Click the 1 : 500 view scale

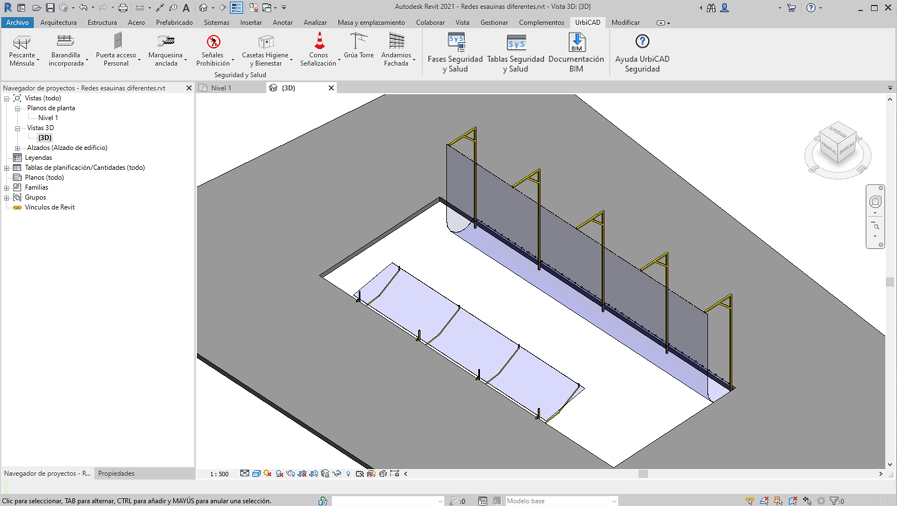219,474
